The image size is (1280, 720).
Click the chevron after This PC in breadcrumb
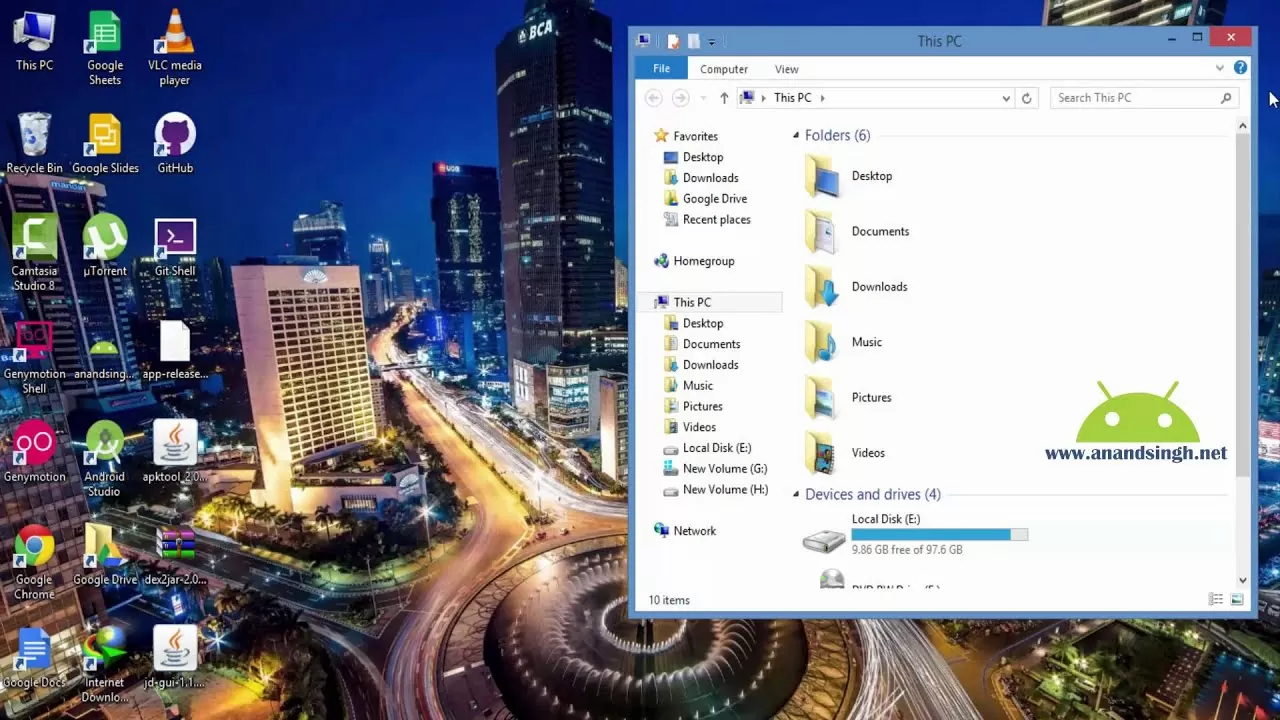point(823,98)
